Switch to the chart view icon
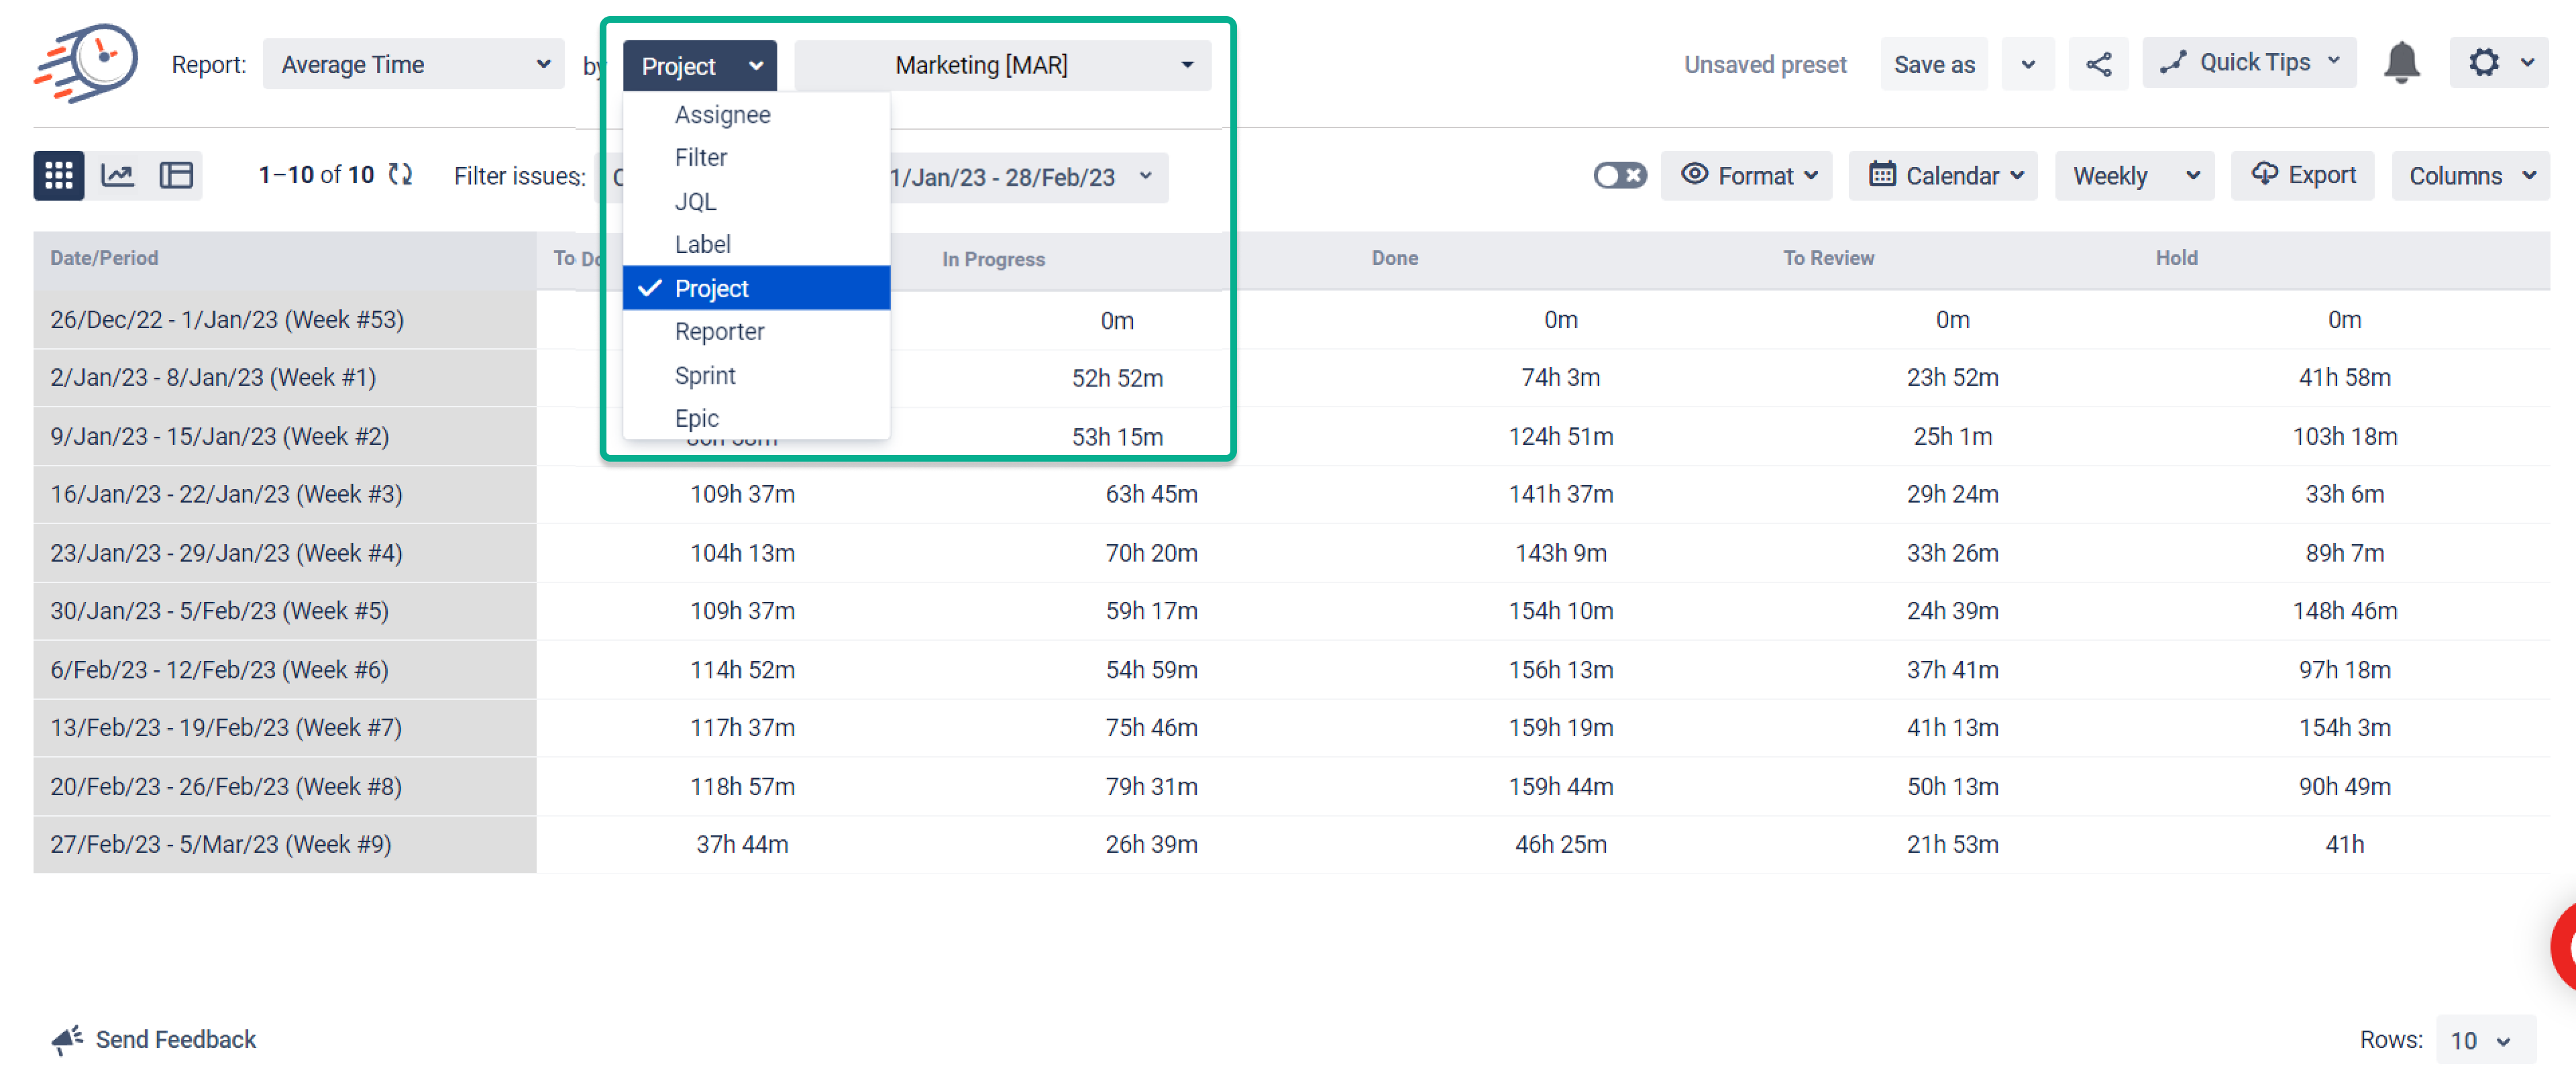Image resolution: width=2576 pixels, height=1089 pixels. pyautogui.click(x=117, y=175)
